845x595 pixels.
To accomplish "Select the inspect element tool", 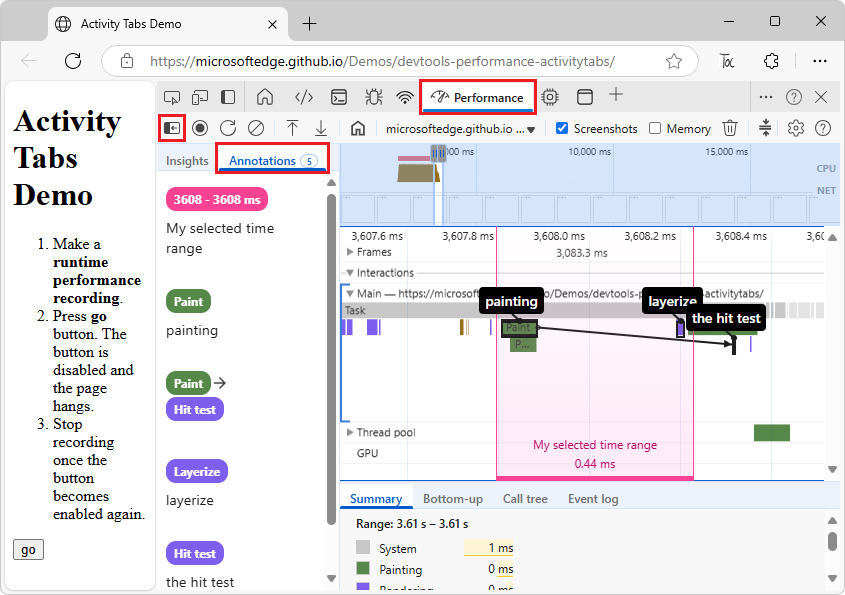I will [172, 97].
